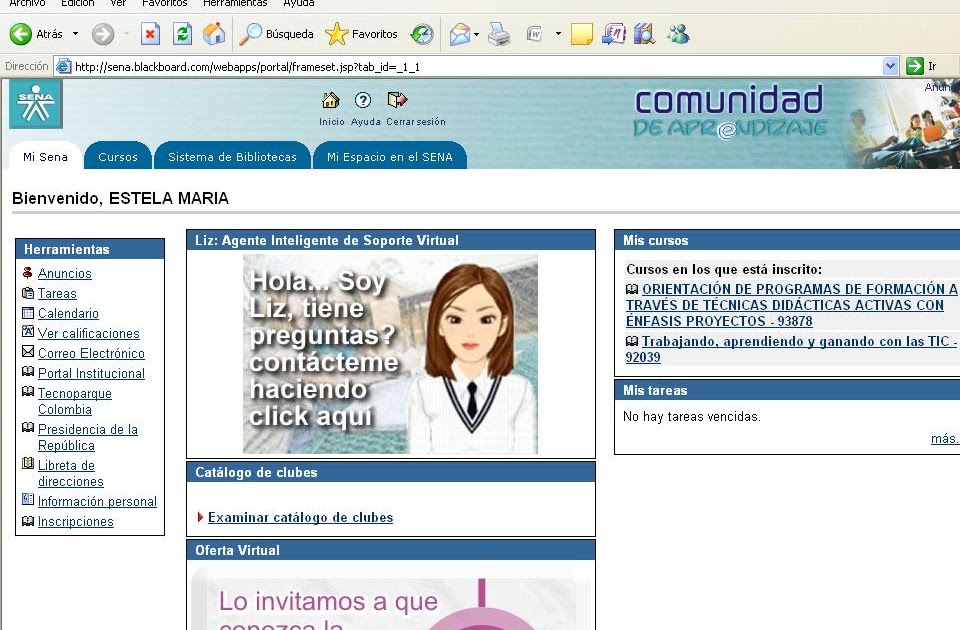Click the Tareas clipboard icon
Image resolution: width=960 pixels, height=630 pixels.
click(28, 293)
